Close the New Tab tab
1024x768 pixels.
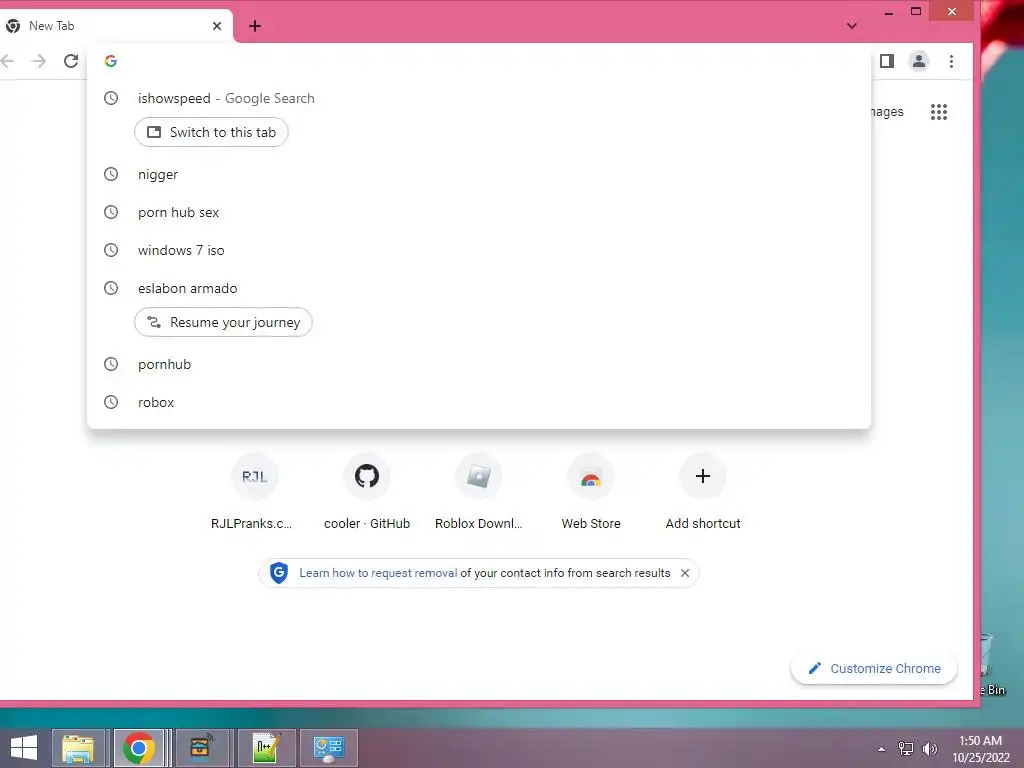(217, 26)
